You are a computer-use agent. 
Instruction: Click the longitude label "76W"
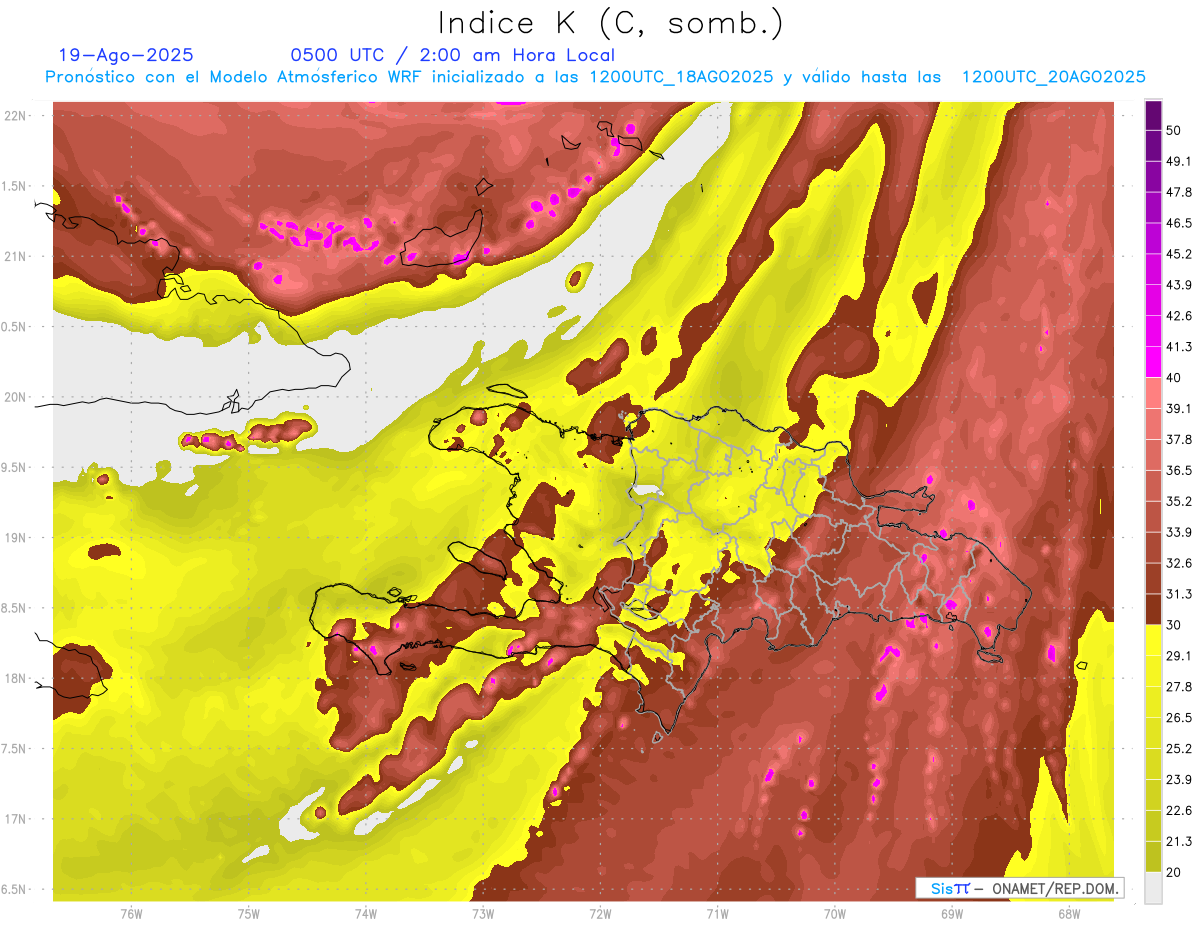[131, 914]
